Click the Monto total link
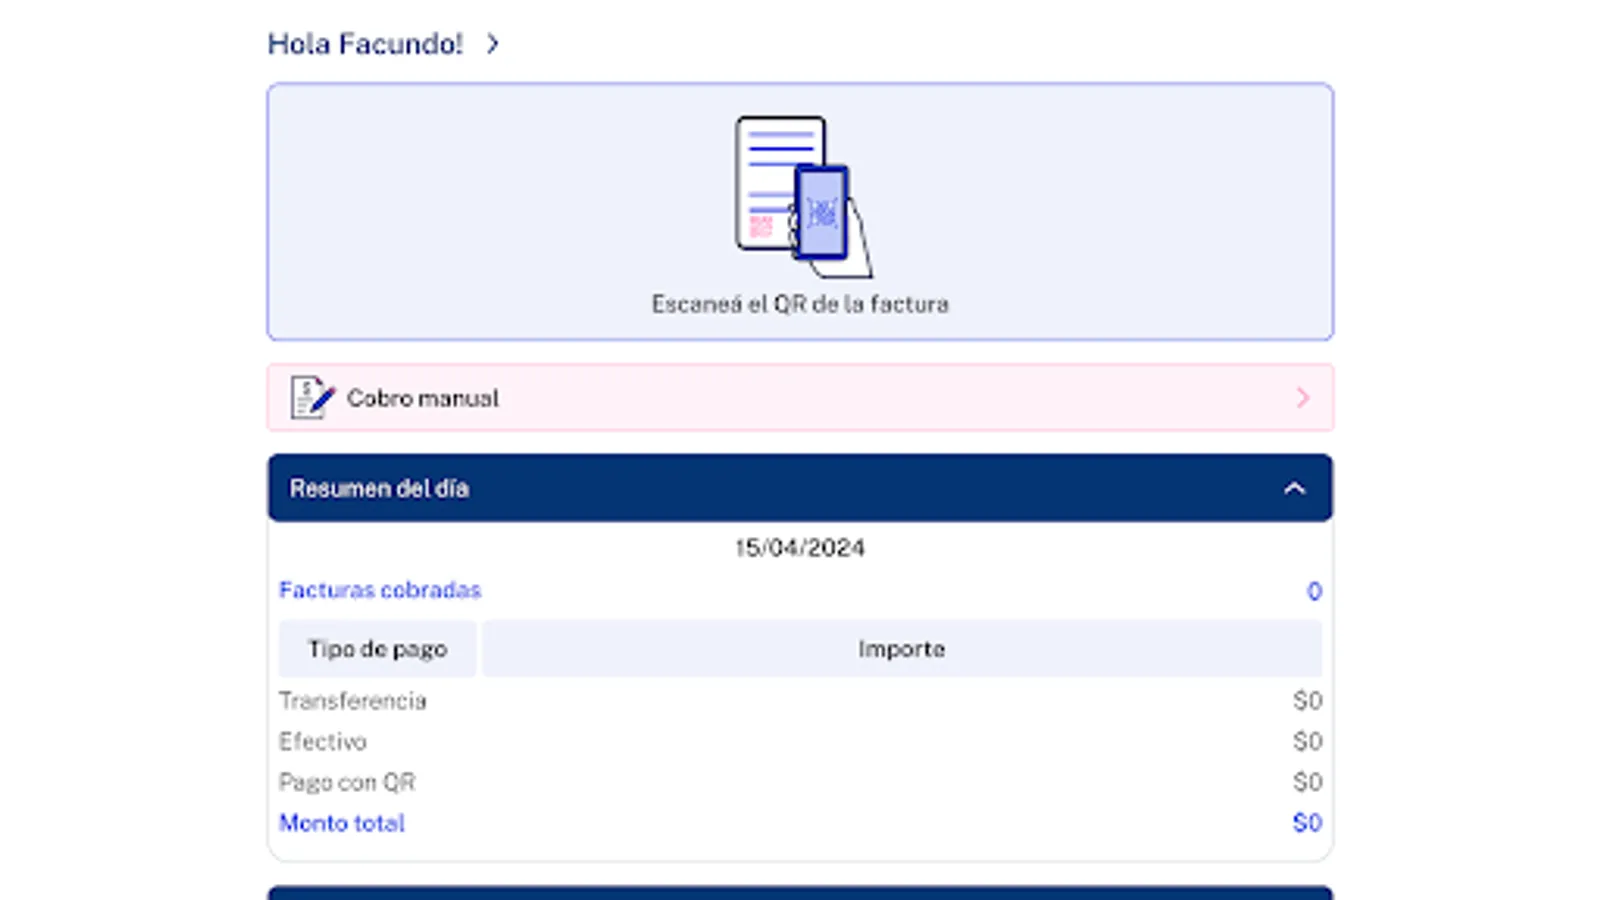 (341, 822)
